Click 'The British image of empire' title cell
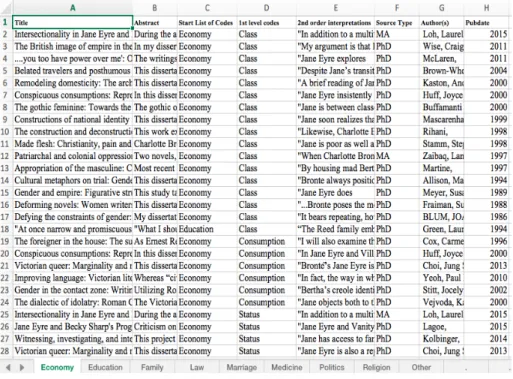The height and width of the screenshot is (379, 513). coord(72,46)
